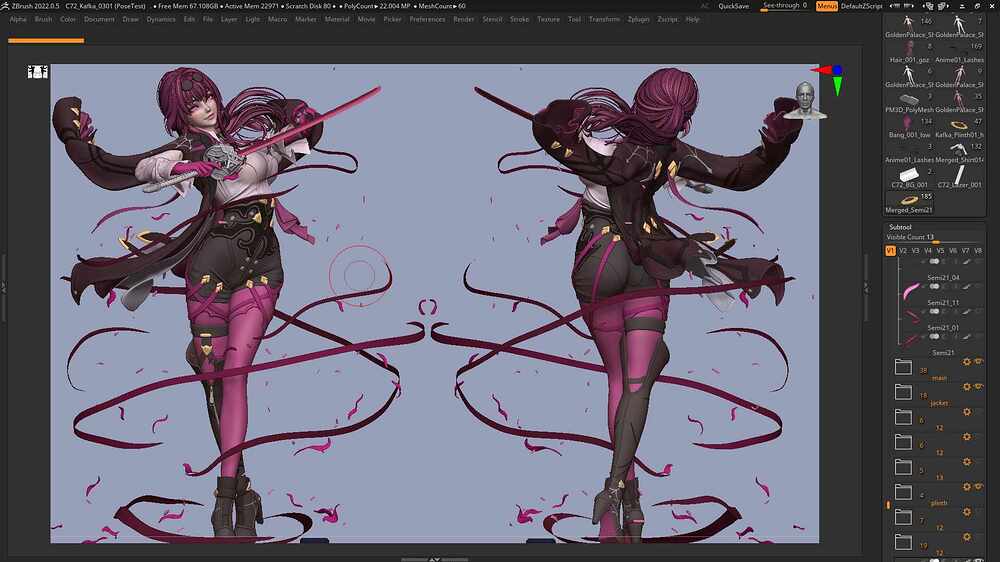Open gear settings for the plinth folder
Screen dimensions: 1000x562
(x=967, y=487)
